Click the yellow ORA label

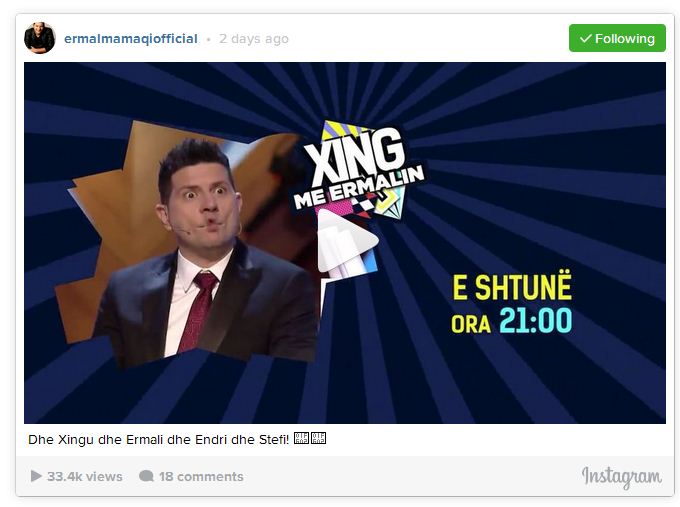click(x=471, y=324)
